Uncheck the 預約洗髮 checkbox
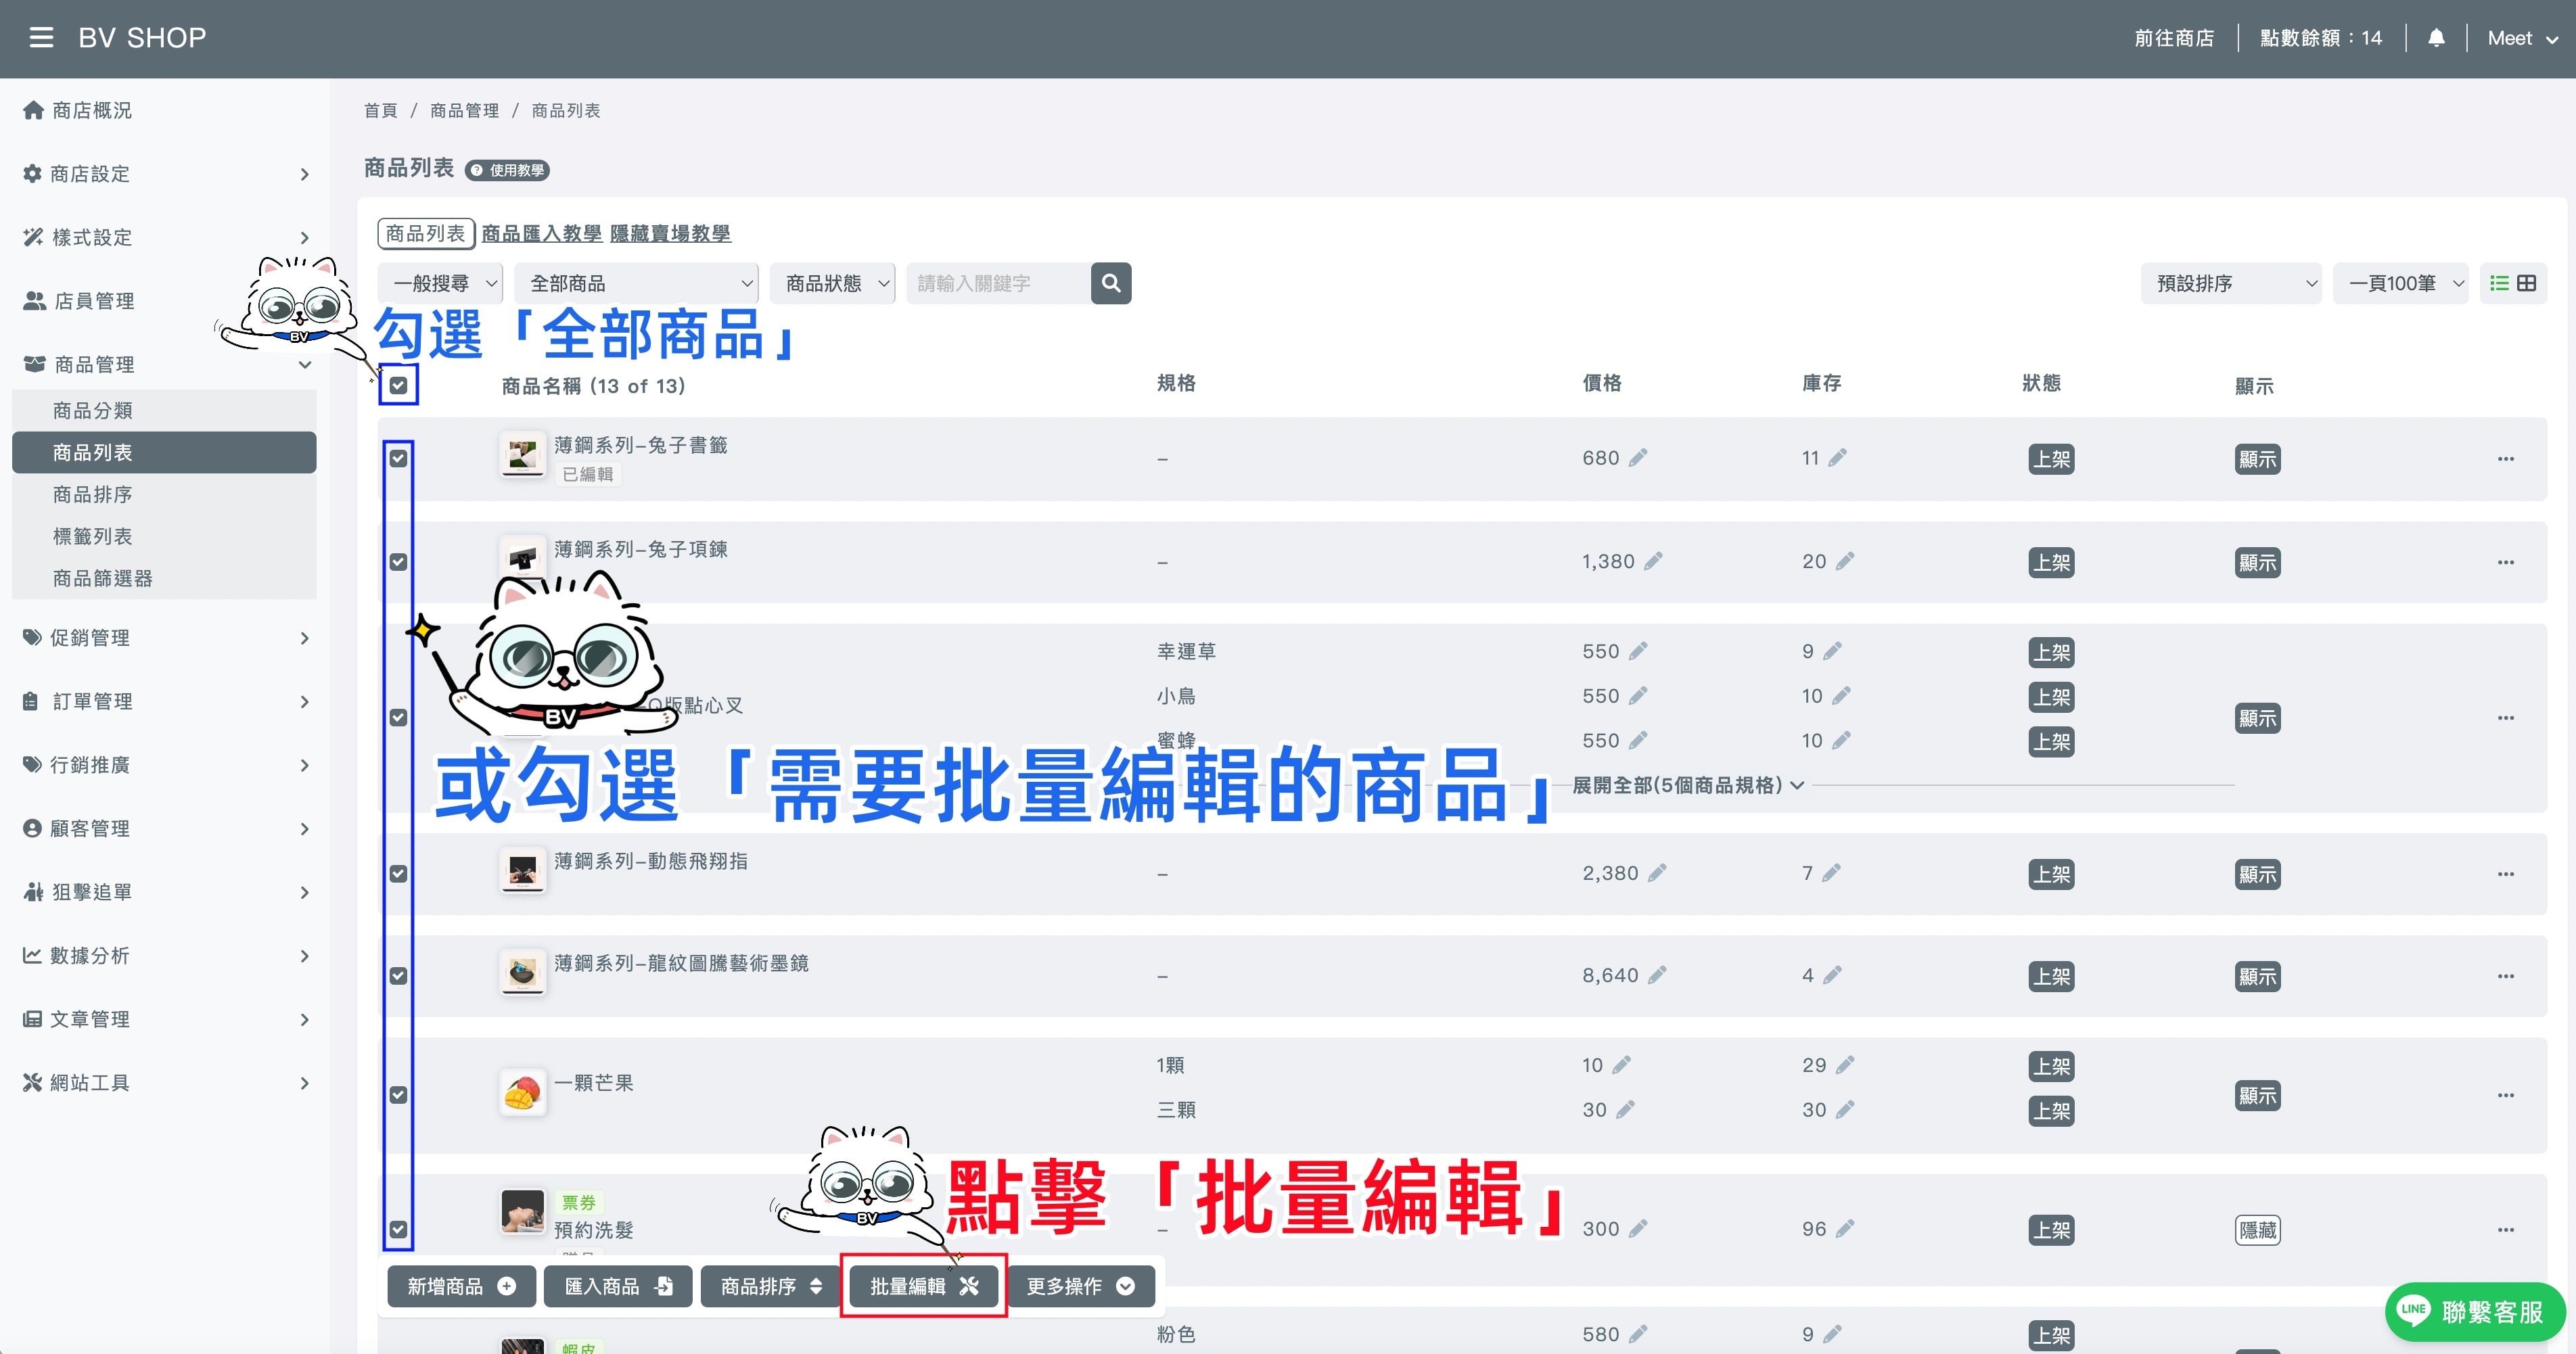The image size is (2576, 1354). tap(398, 1230)
